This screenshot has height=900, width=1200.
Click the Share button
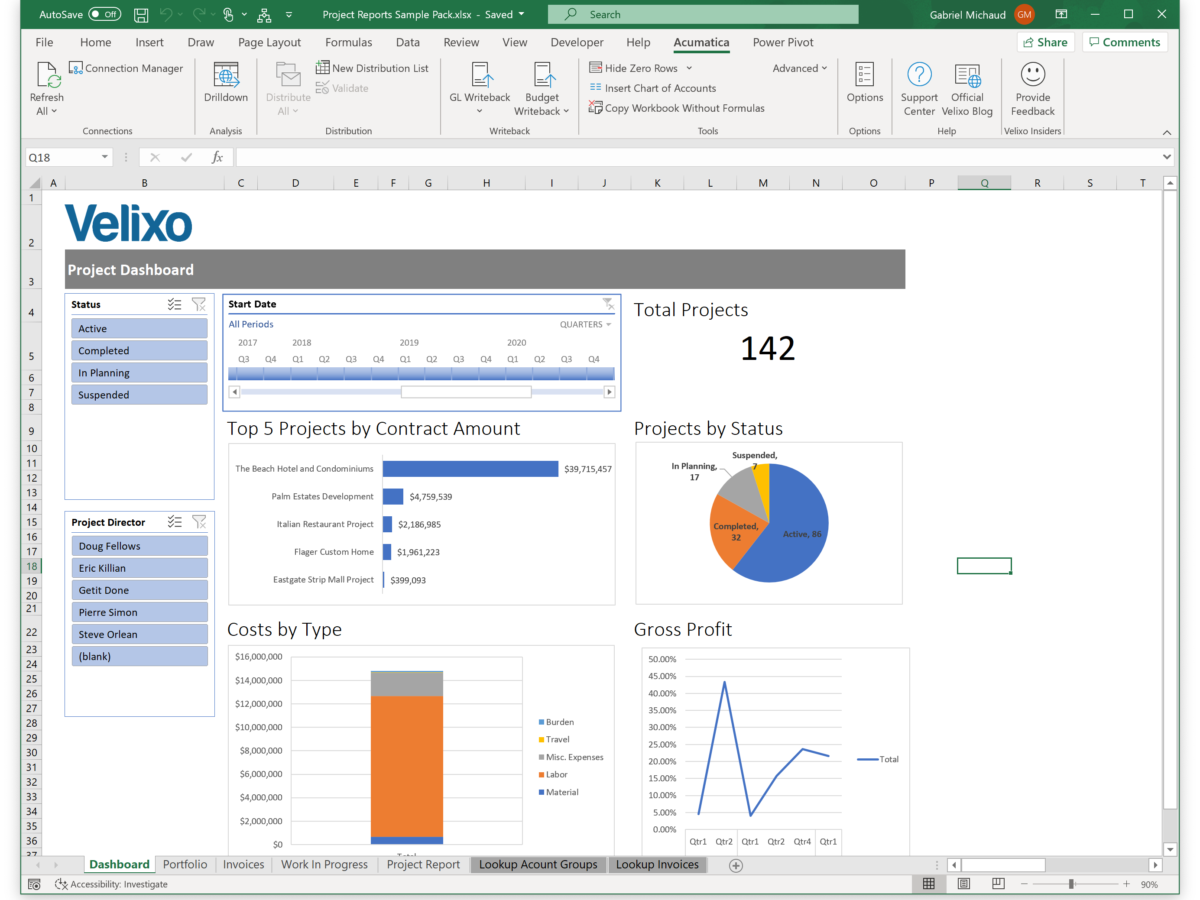(1045, 42)
